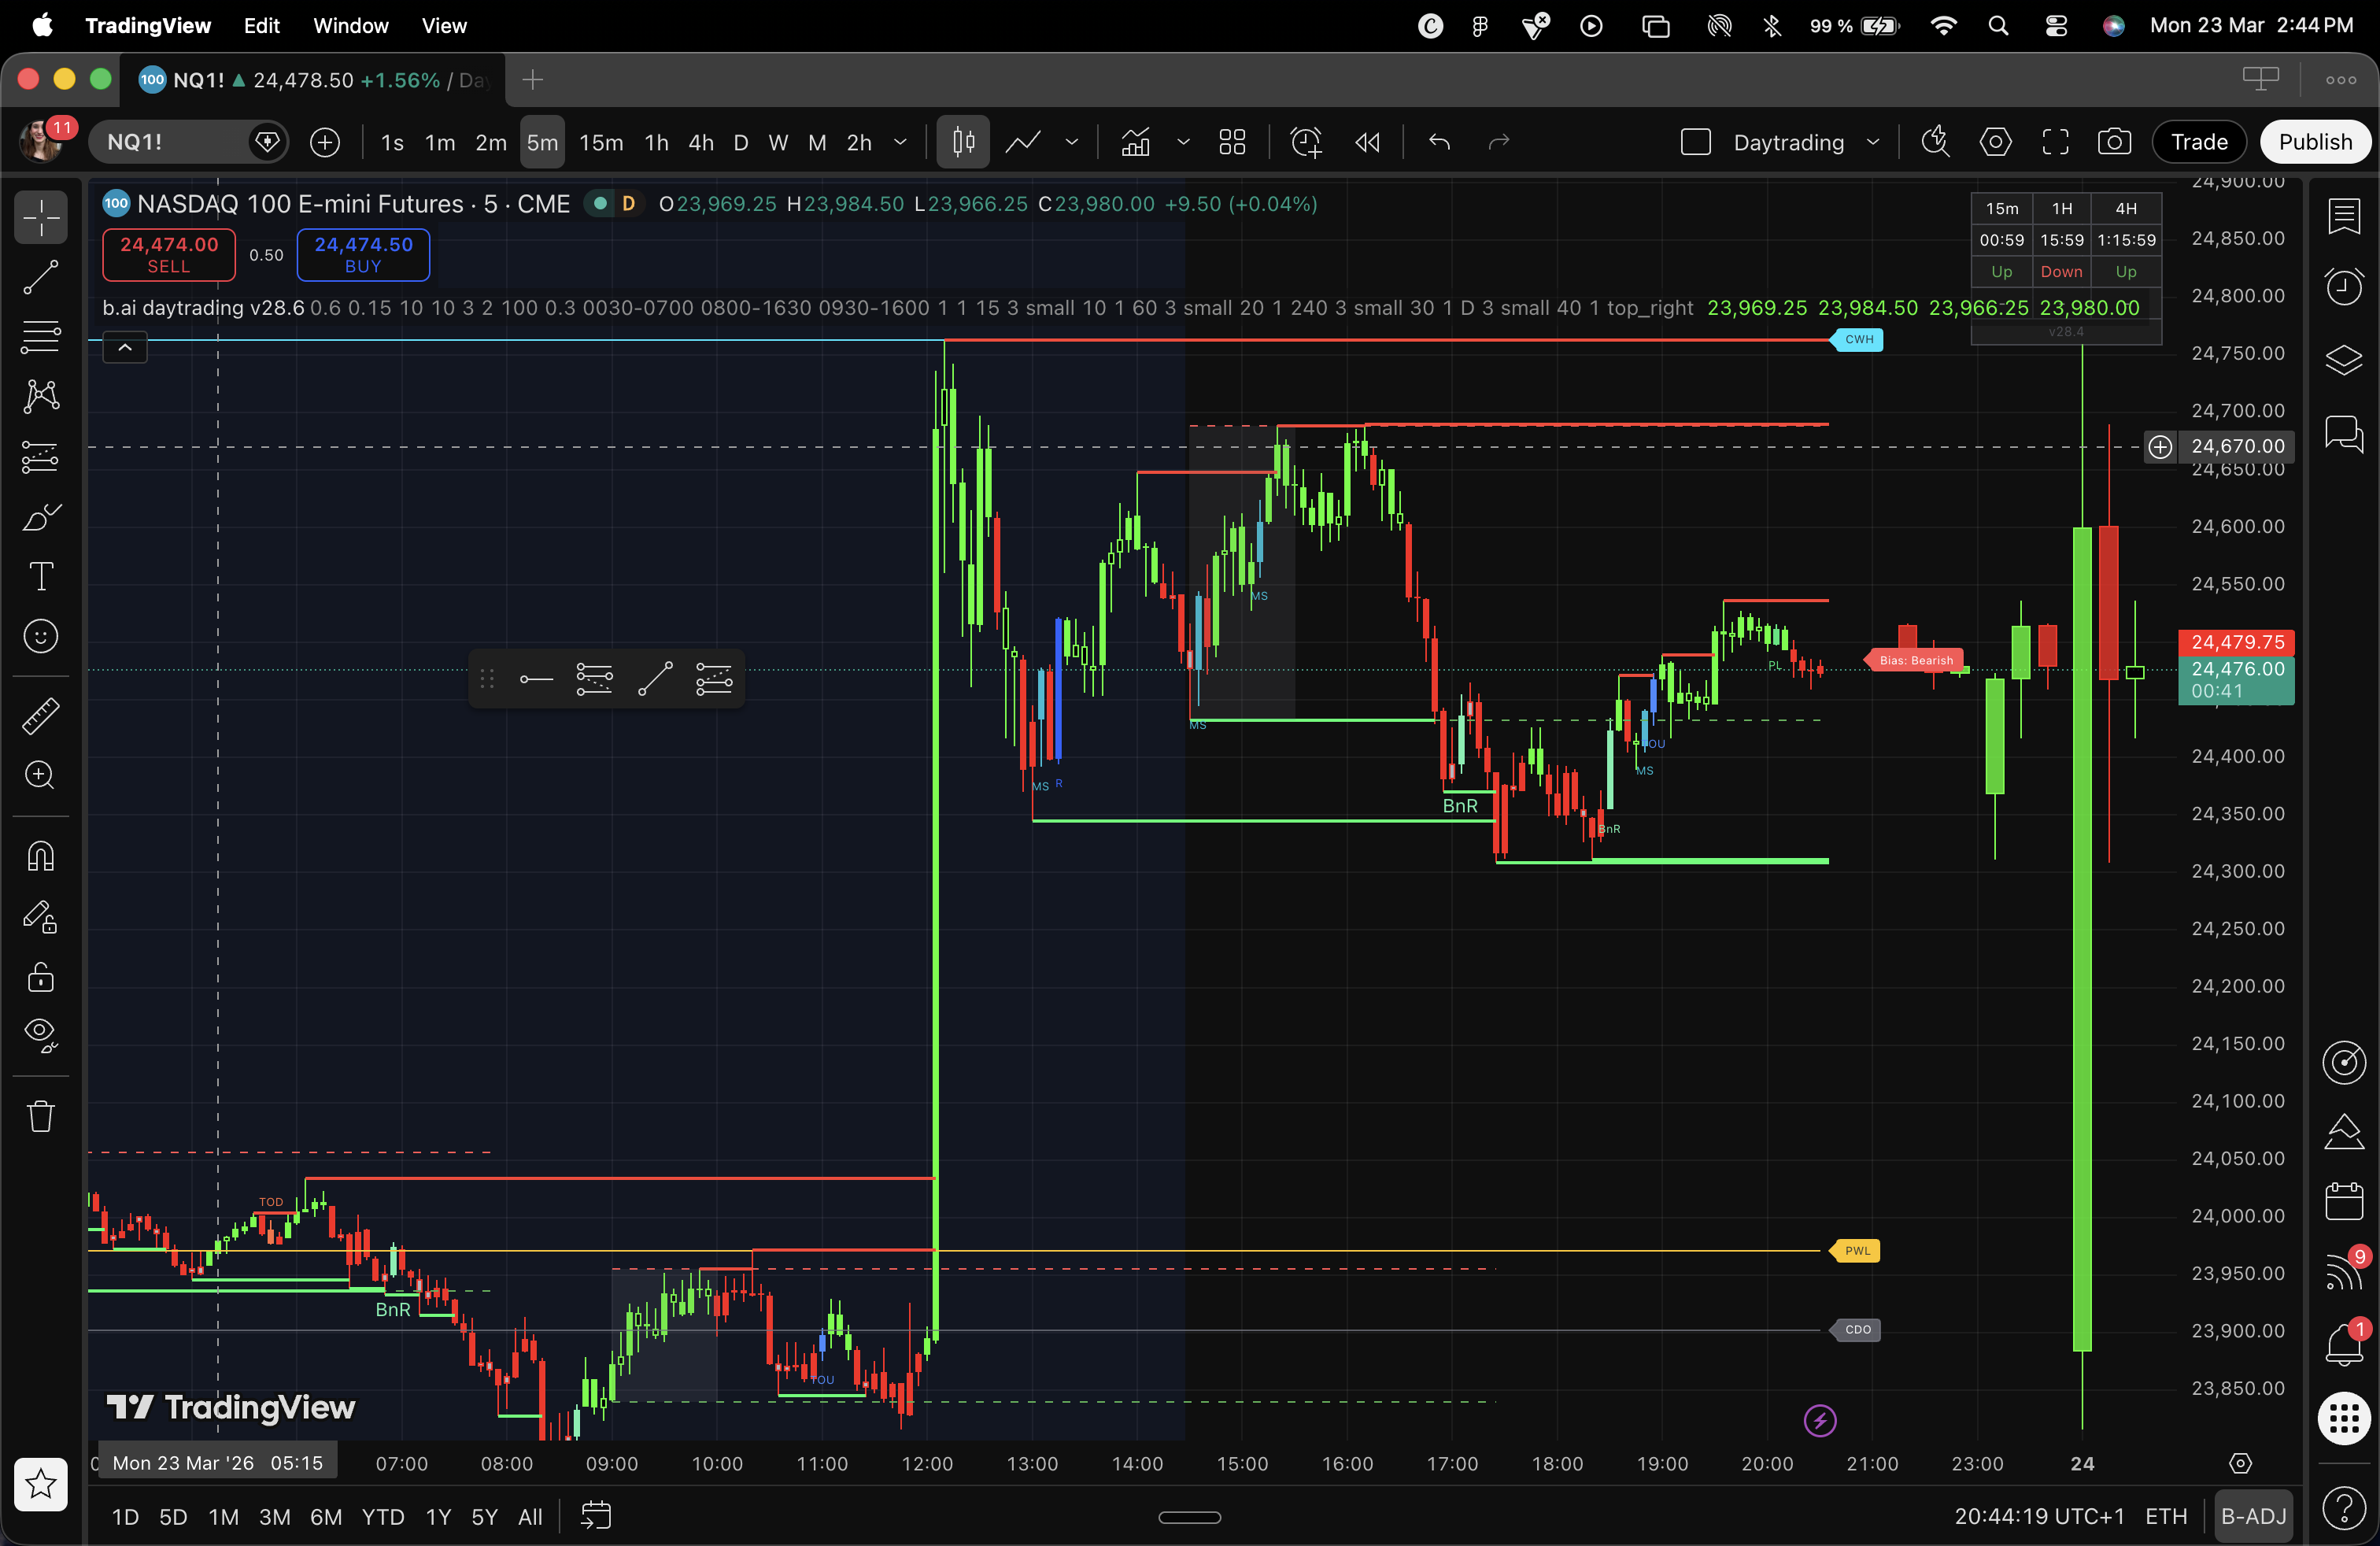The image size is (2380, 1546).
Task: Toggle ETH session setting
Action: pos(2166,1516)
